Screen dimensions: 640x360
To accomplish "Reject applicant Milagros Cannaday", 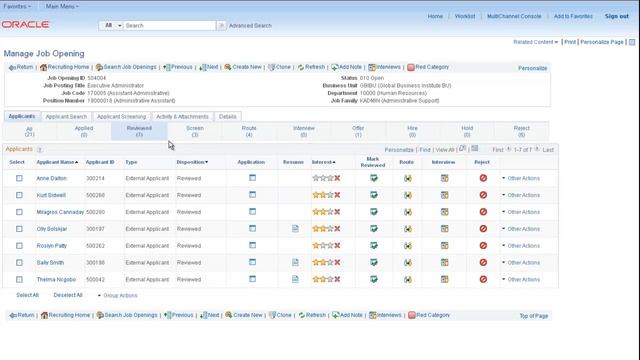I will [483, 212].
